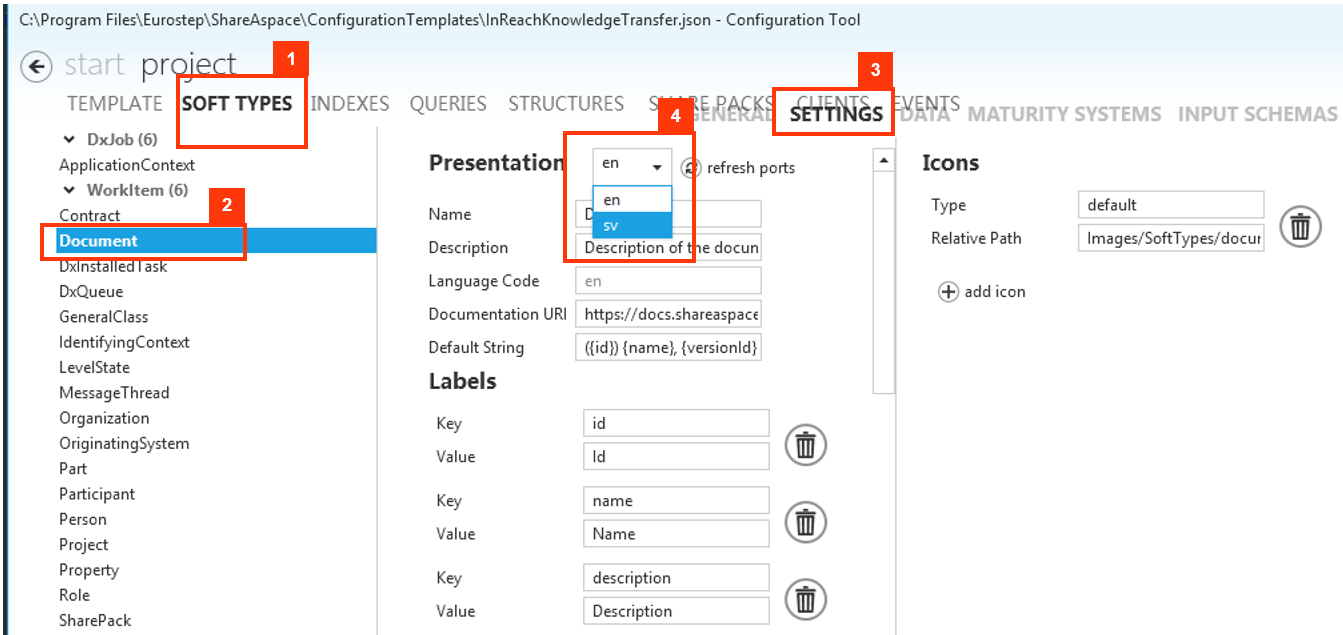Click the "add icon" plus button
The height and width of the screenshot is (635, 1343).
(948, 291)
